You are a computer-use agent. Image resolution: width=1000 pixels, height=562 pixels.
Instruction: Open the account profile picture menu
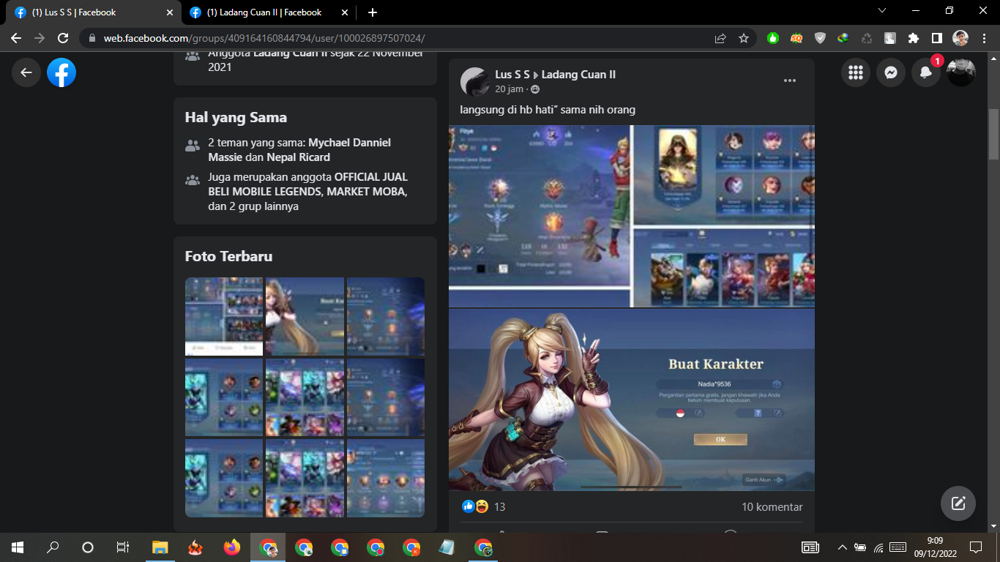(961, 73)
